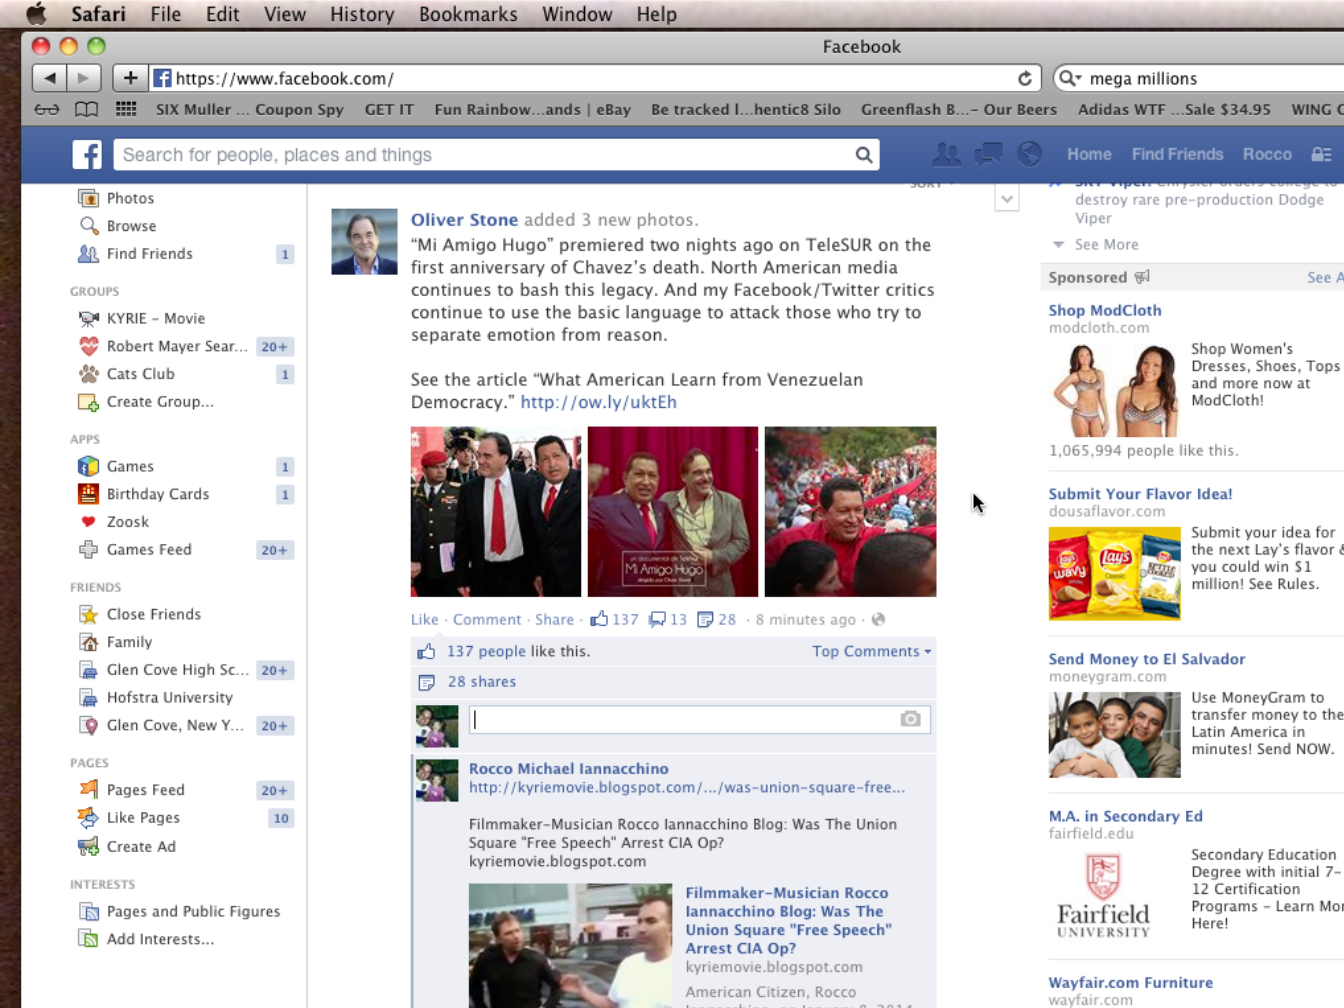
Task: Open the Safari File menu
Action: [x=166, y=14]
